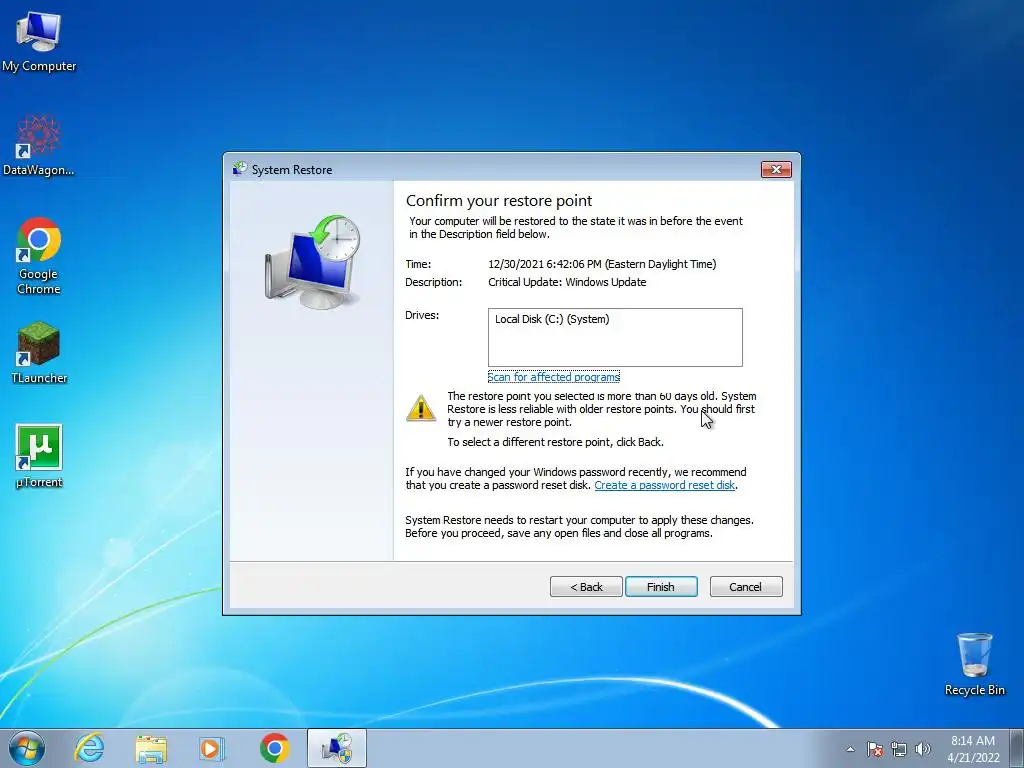Open the network tray icon
The image size is (1024, 768).
pos(899,749)
